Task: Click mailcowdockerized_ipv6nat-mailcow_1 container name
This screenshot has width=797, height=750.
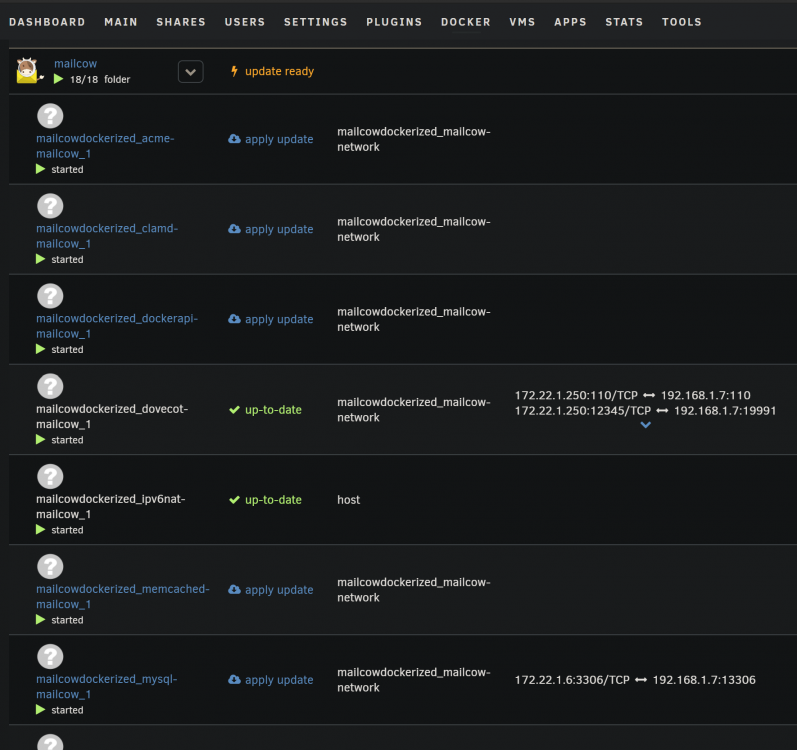Action: tap(111, 506)
